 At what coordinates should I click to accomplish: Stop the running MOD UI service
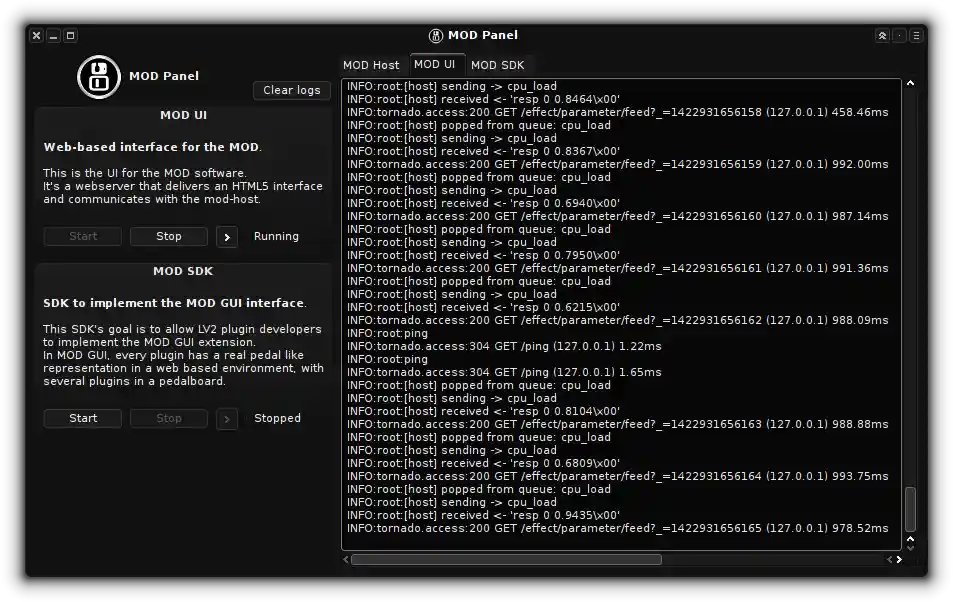[168, 236]
